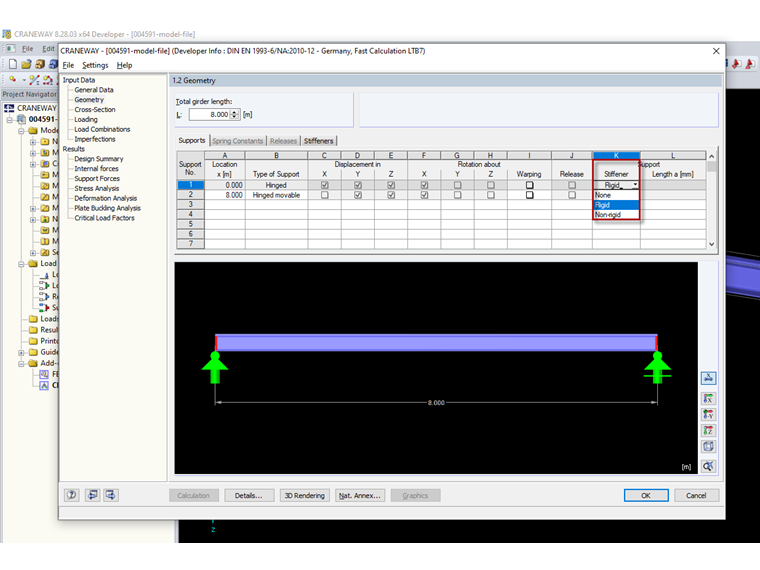Choose Rigid in stiffener dropdown list

(x=616, y=205)
